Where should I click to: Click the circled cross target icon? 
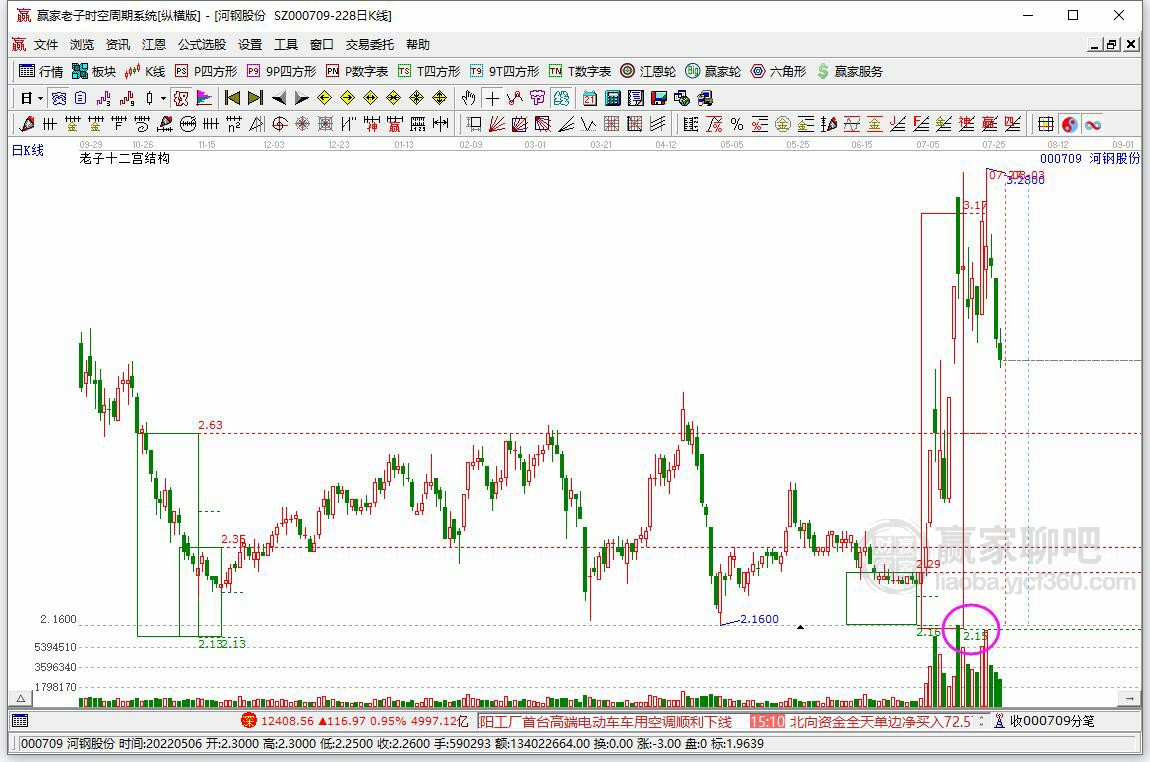[x=279, y=124]
